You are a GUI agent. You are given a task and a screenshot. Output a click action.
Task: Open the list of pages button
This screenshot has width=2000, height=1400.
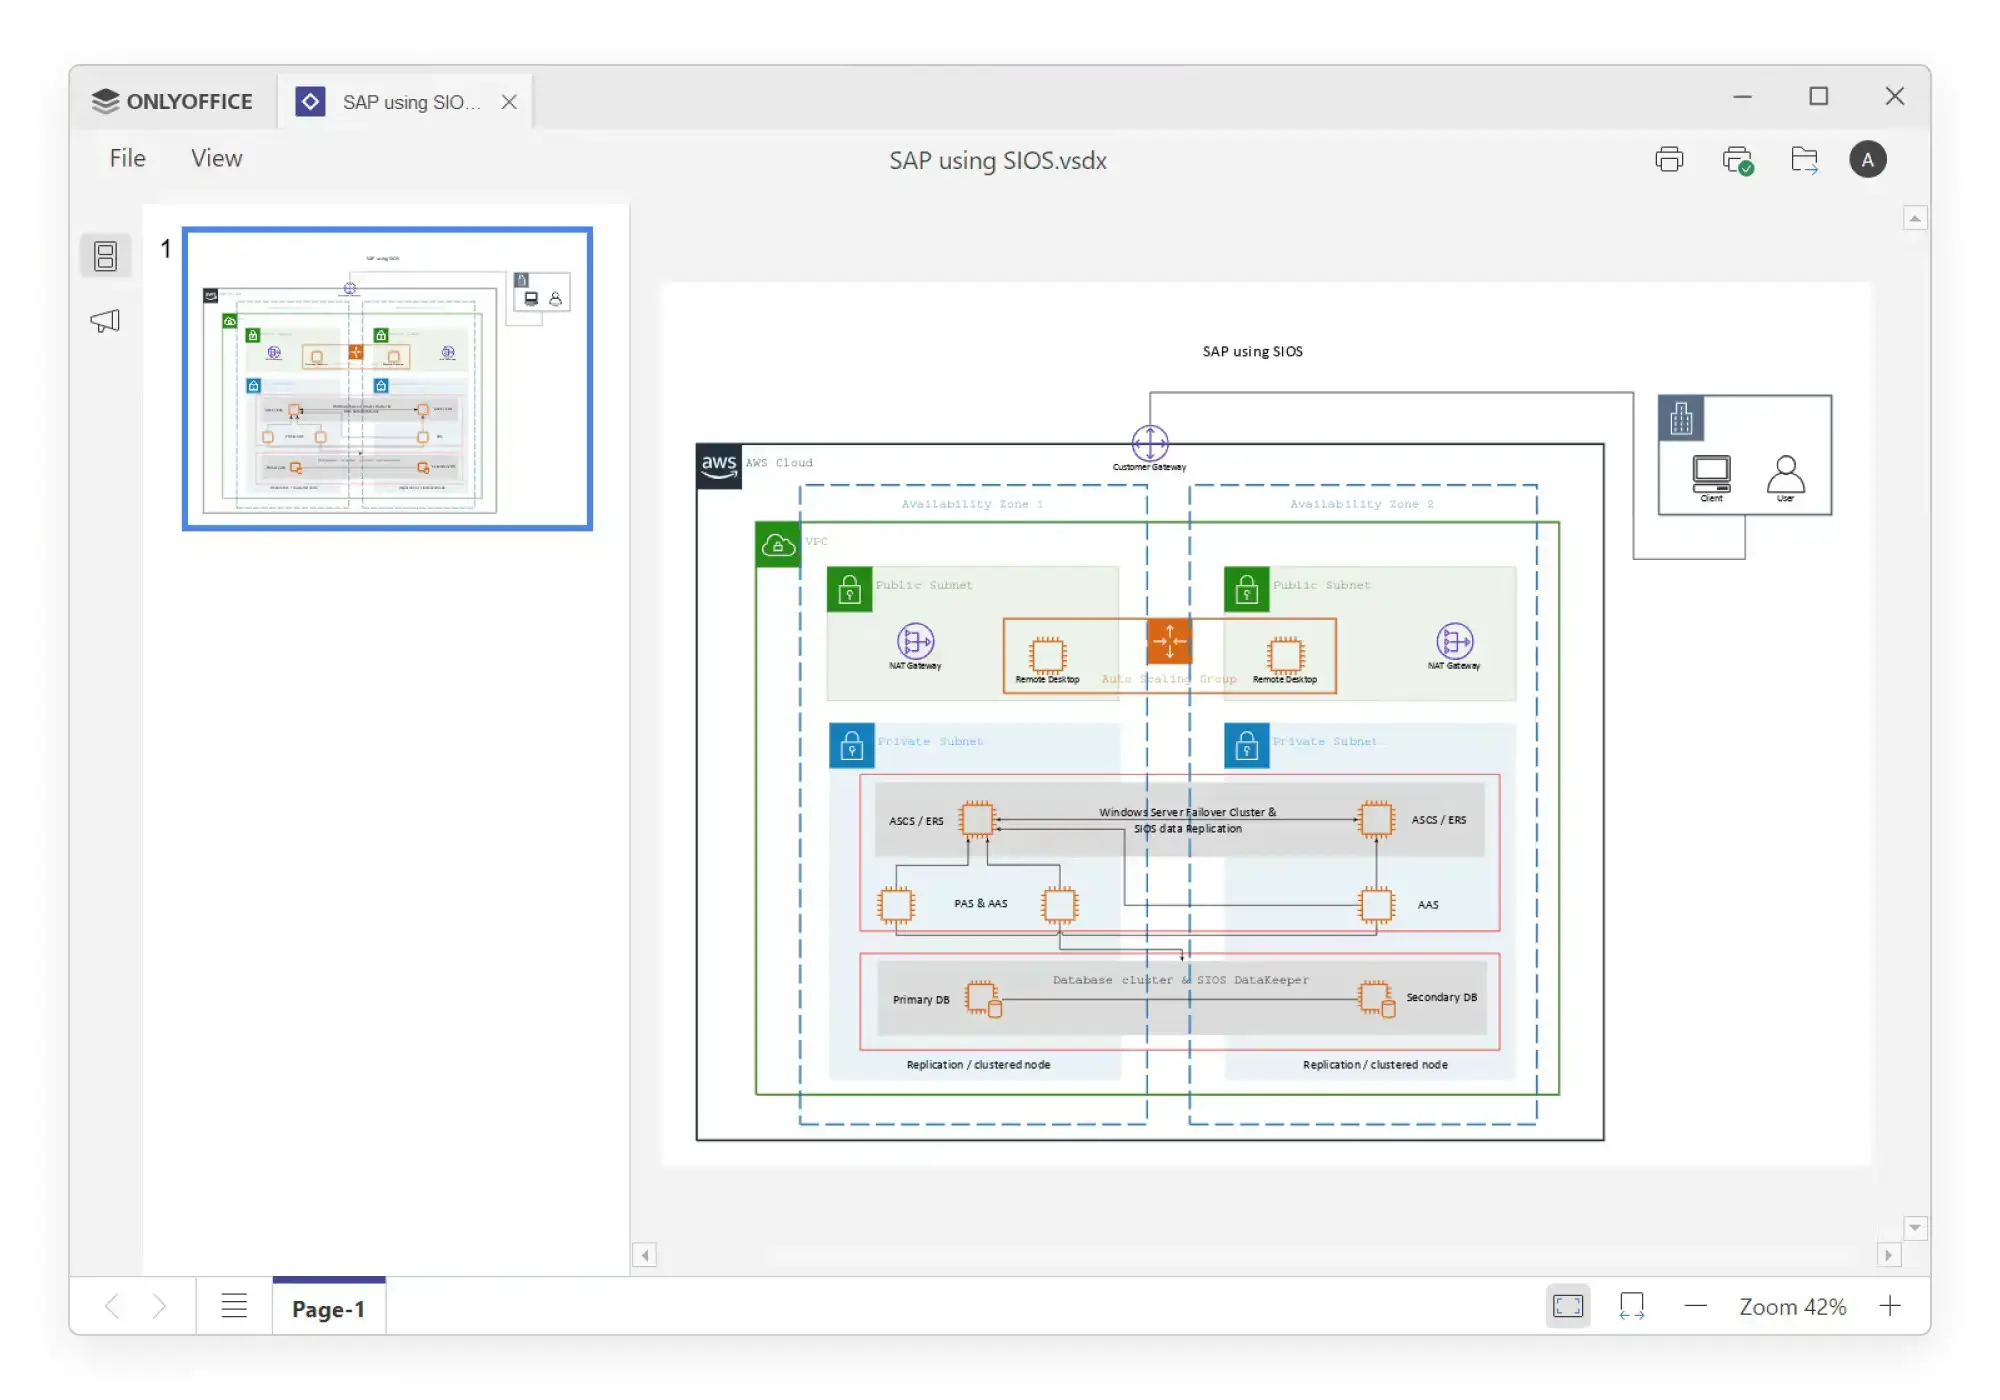pos(234,1306)
